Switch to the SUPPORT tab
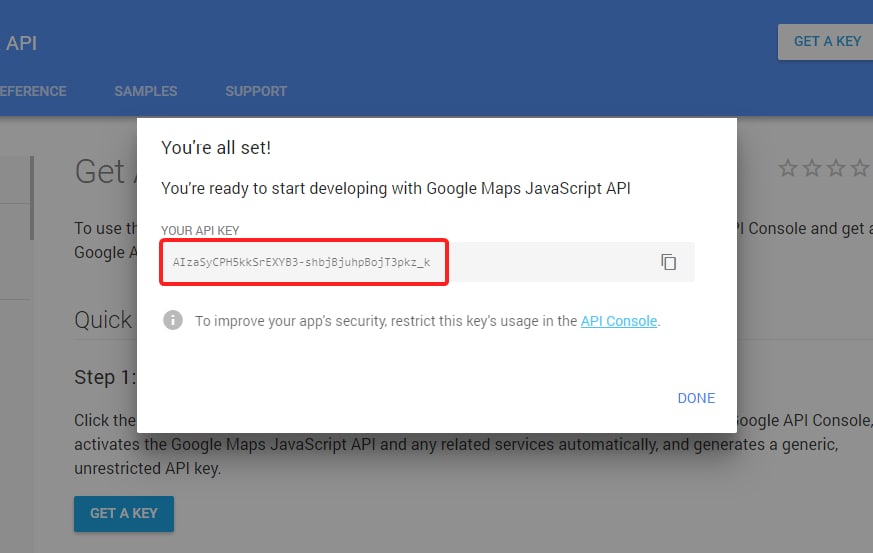Screen dimensions: 873x553 coord(256,91)
